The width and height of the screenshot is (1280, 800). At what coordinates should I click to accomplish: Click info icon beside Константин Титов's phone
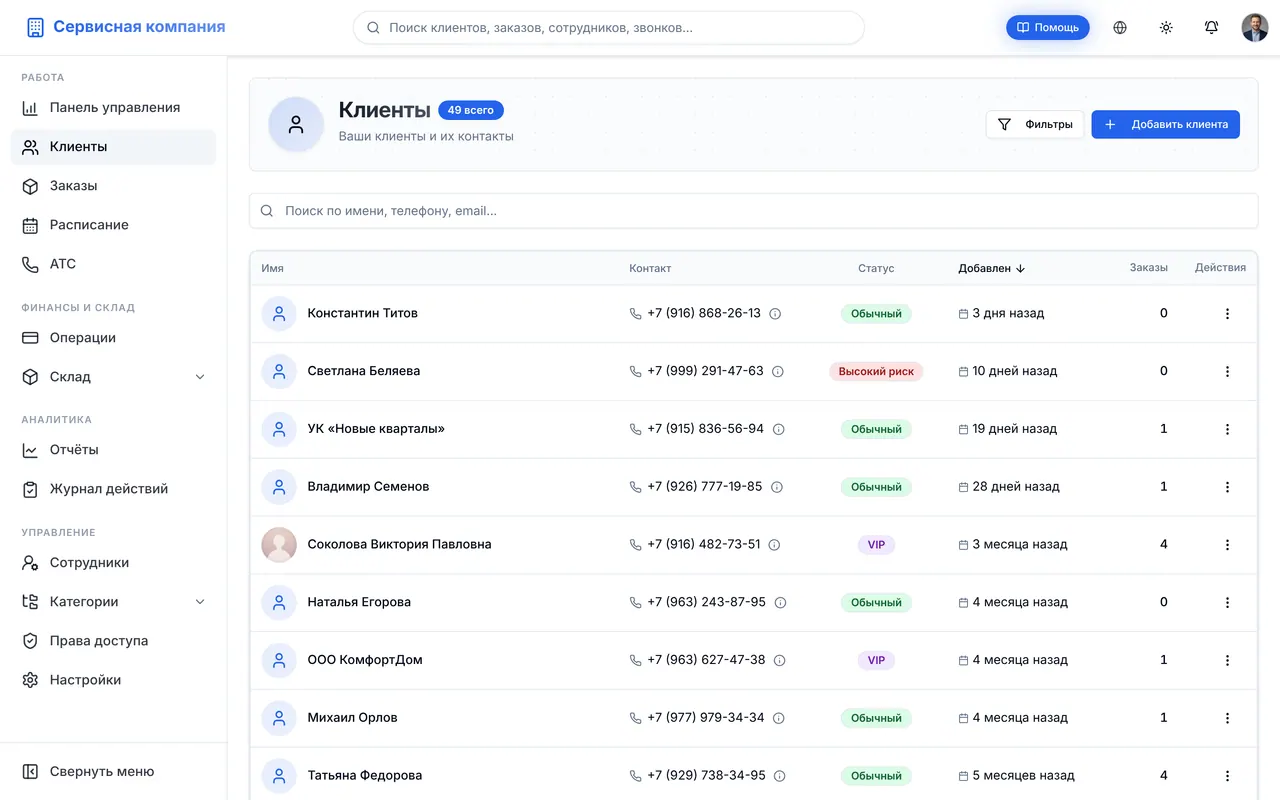point(775,313)
